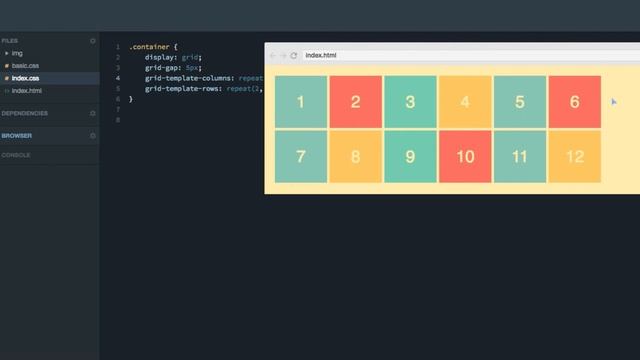
Task: Click grid box number 3
Action: pyautogui.click(x=410, y=102)
